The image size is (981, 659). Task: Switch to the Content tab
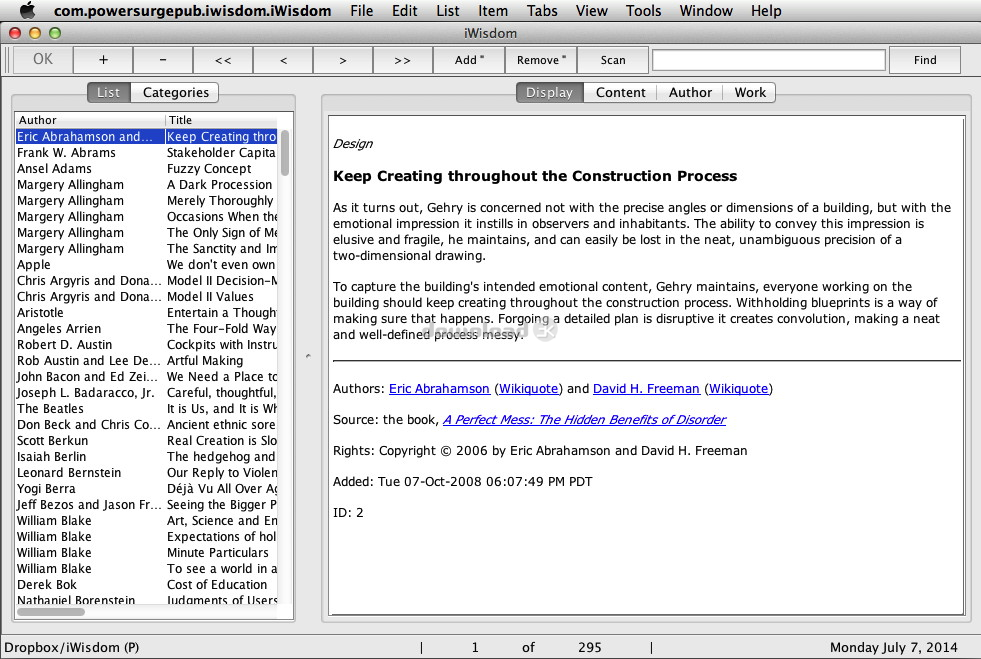click(620, 92)
